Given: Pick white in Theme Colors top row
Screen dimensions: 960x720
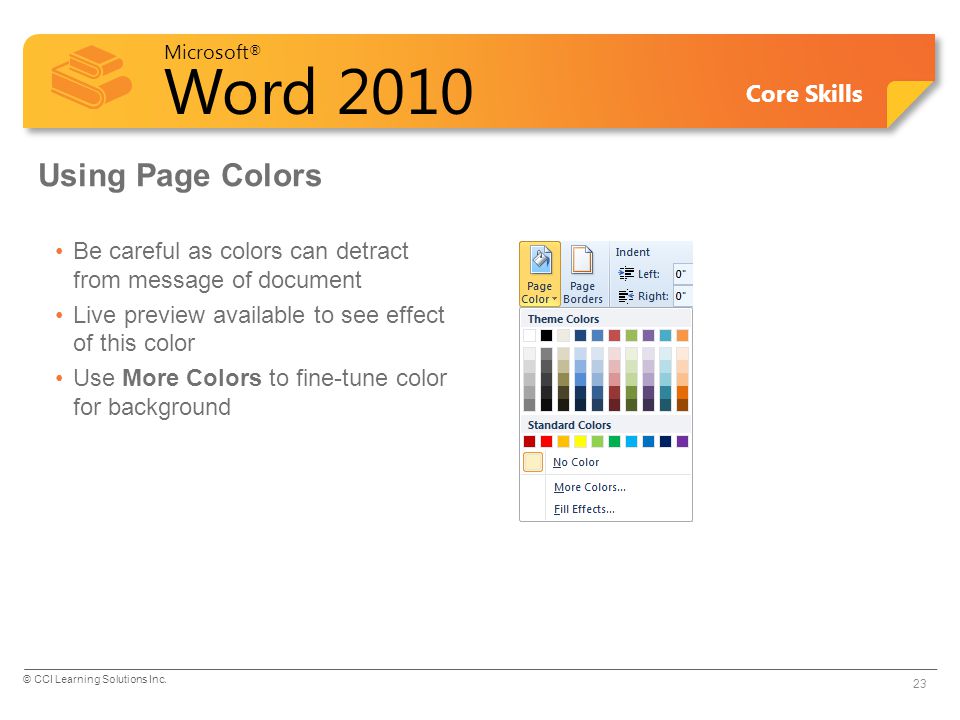Looking at the screenshot, I should 530,336.
